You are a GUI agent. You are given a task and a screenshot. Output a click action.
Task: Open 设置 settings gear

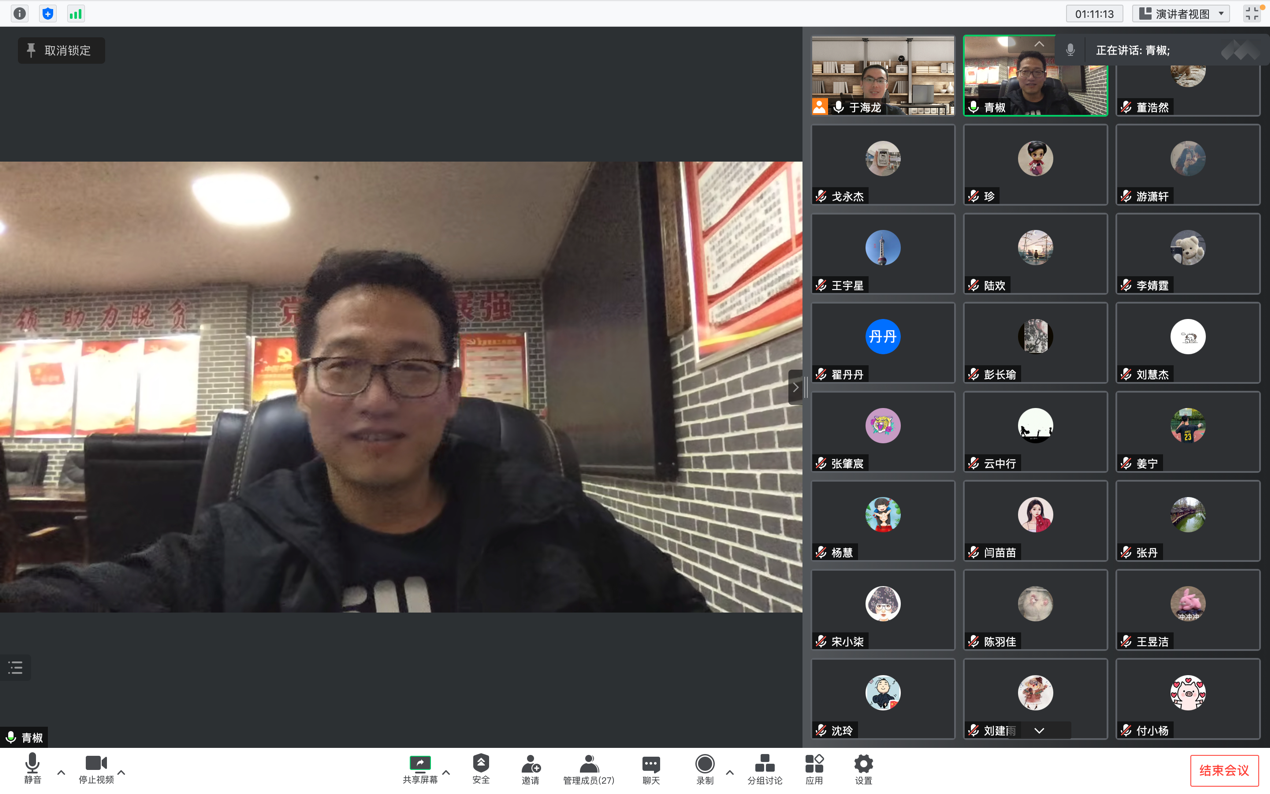(x=863, y=765)
